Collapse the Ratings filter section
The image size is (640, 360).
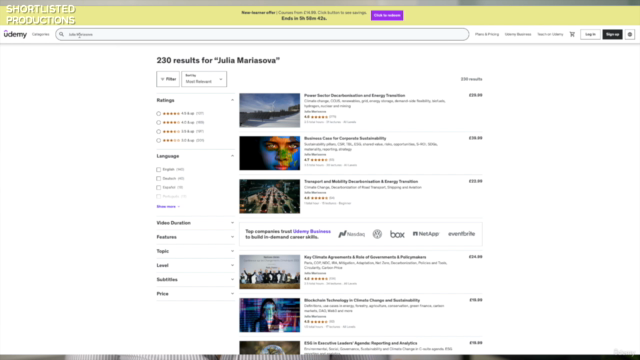pyautogui.click(x=195, y=100)
